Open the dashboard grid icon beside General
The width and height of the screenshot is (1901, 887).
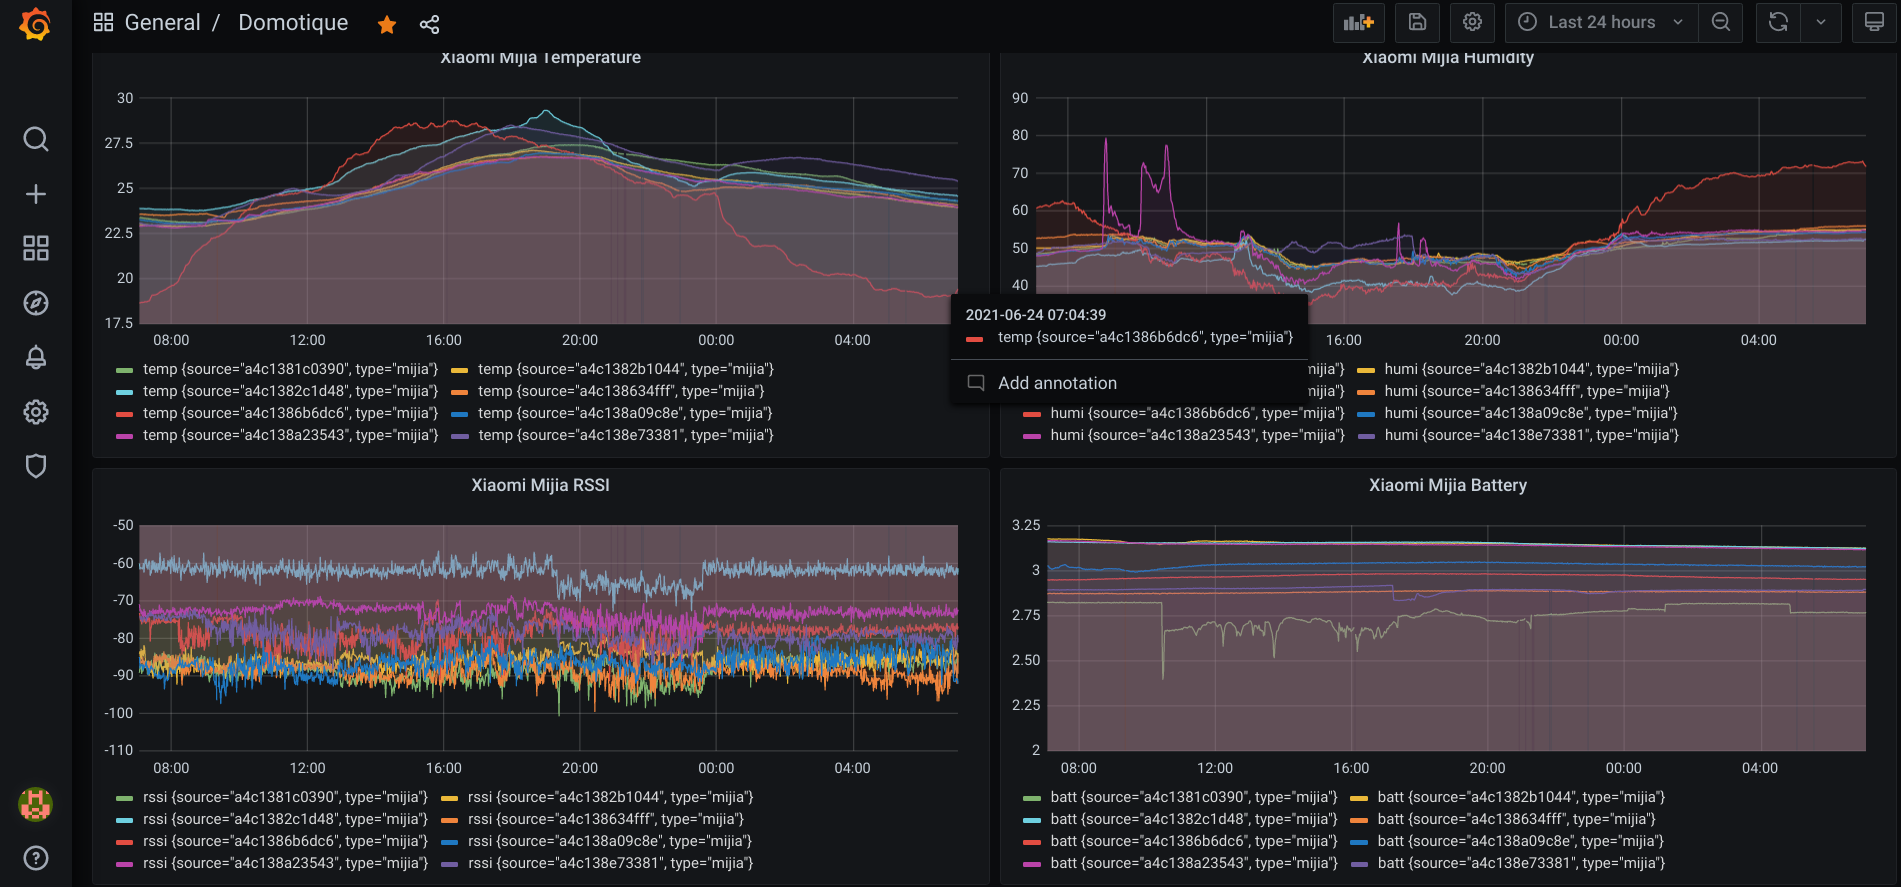click(103, 22)
